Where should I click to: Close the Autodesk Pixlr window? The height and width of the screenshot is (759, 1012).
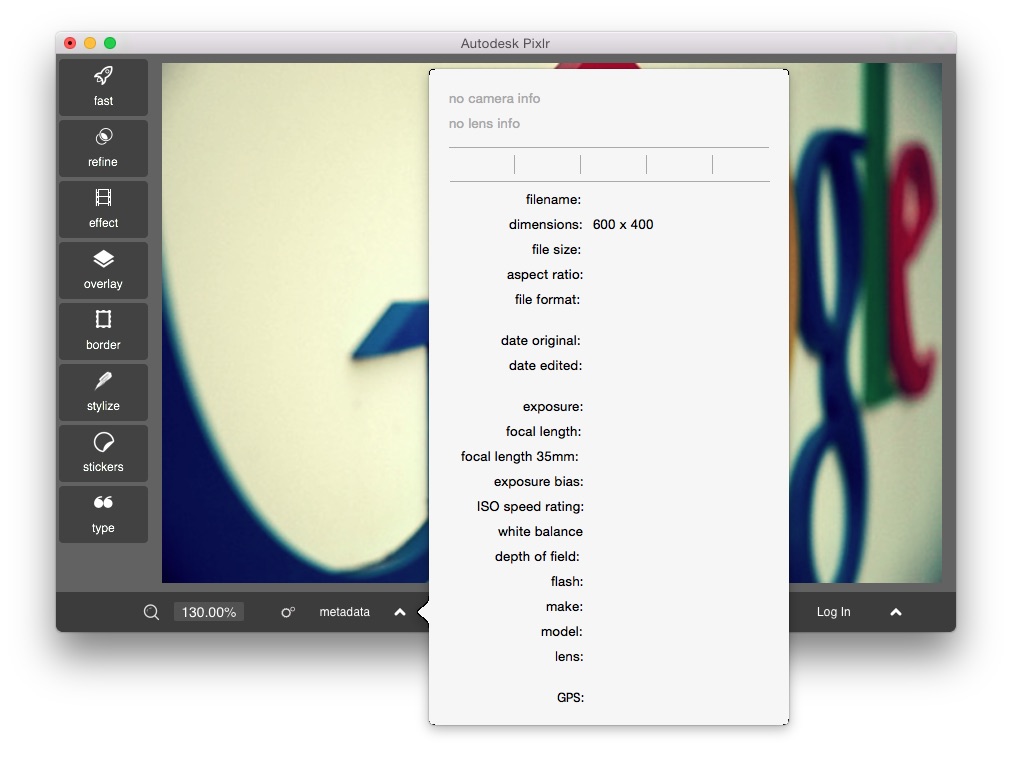(x=70, y=43)
